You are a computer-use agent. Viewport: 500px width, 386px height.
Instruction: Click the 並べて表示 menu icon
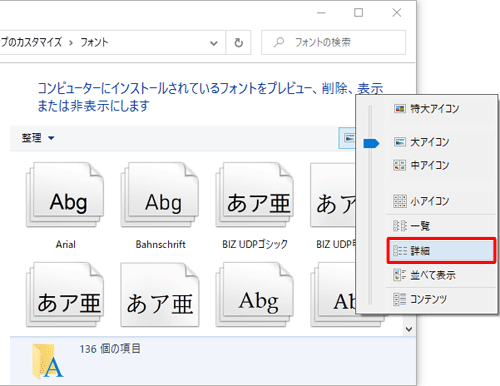coord(400,275)
